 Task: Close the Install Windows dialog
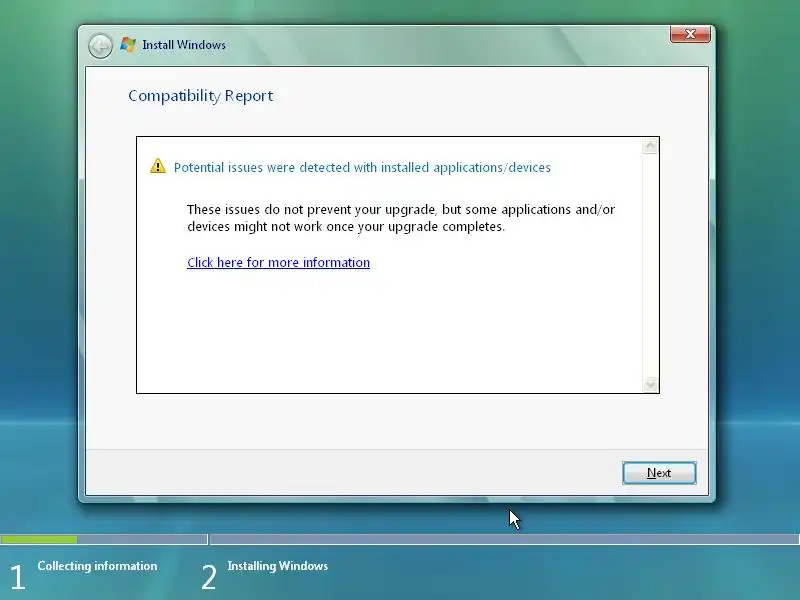point(690,34)
